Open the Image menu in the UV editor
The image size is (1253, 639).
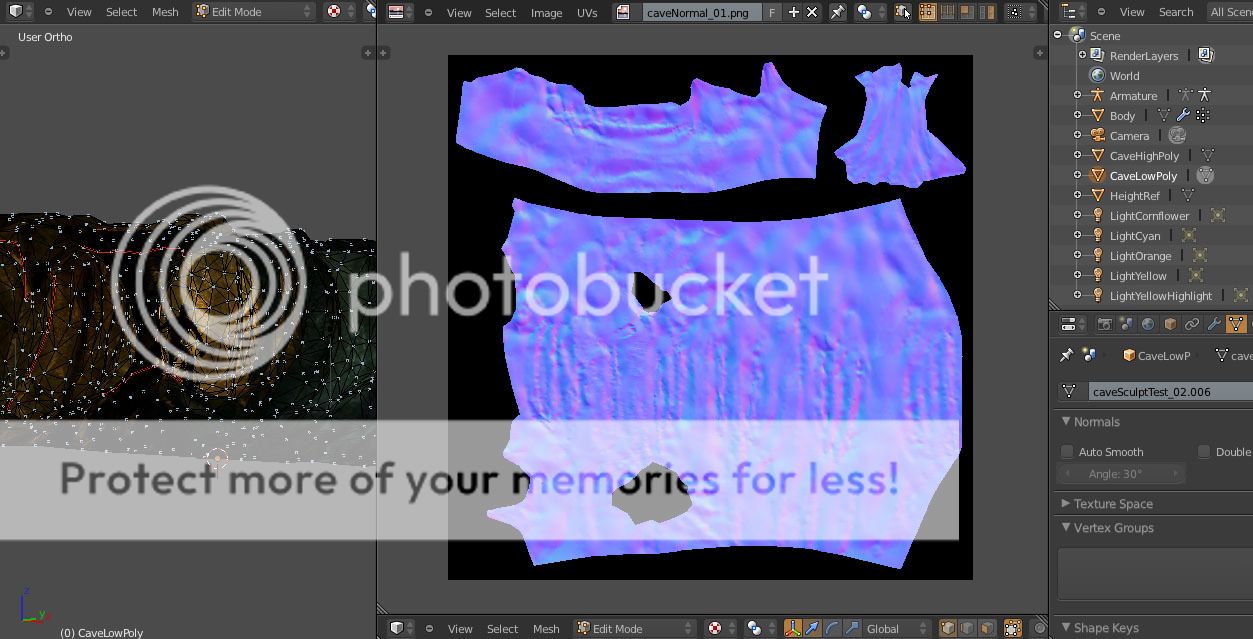pyautogui.click(x=546, y=13)
